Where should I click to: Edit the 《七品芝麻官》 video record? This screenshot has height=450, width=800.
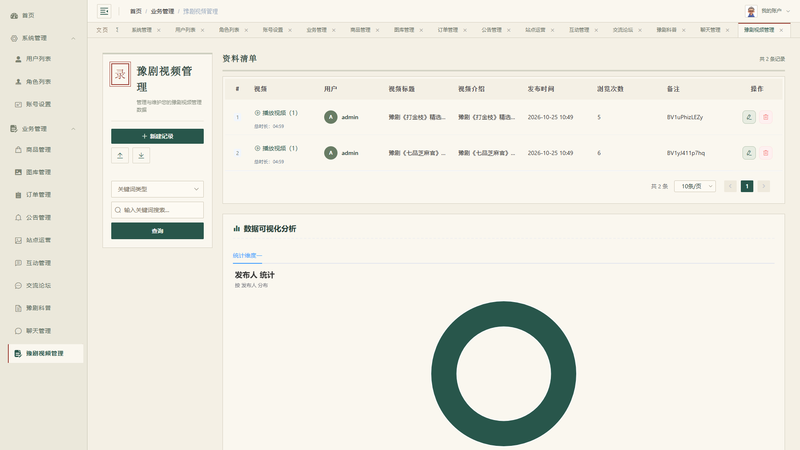pos(749,153)
